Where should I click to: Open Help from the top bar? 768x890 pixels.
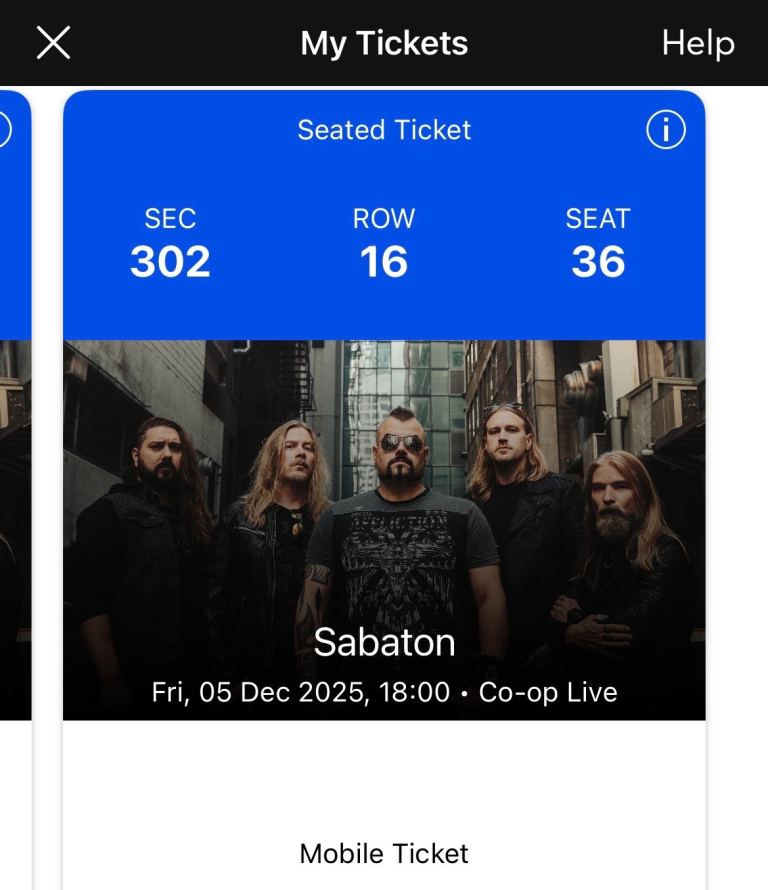point(697,43)
